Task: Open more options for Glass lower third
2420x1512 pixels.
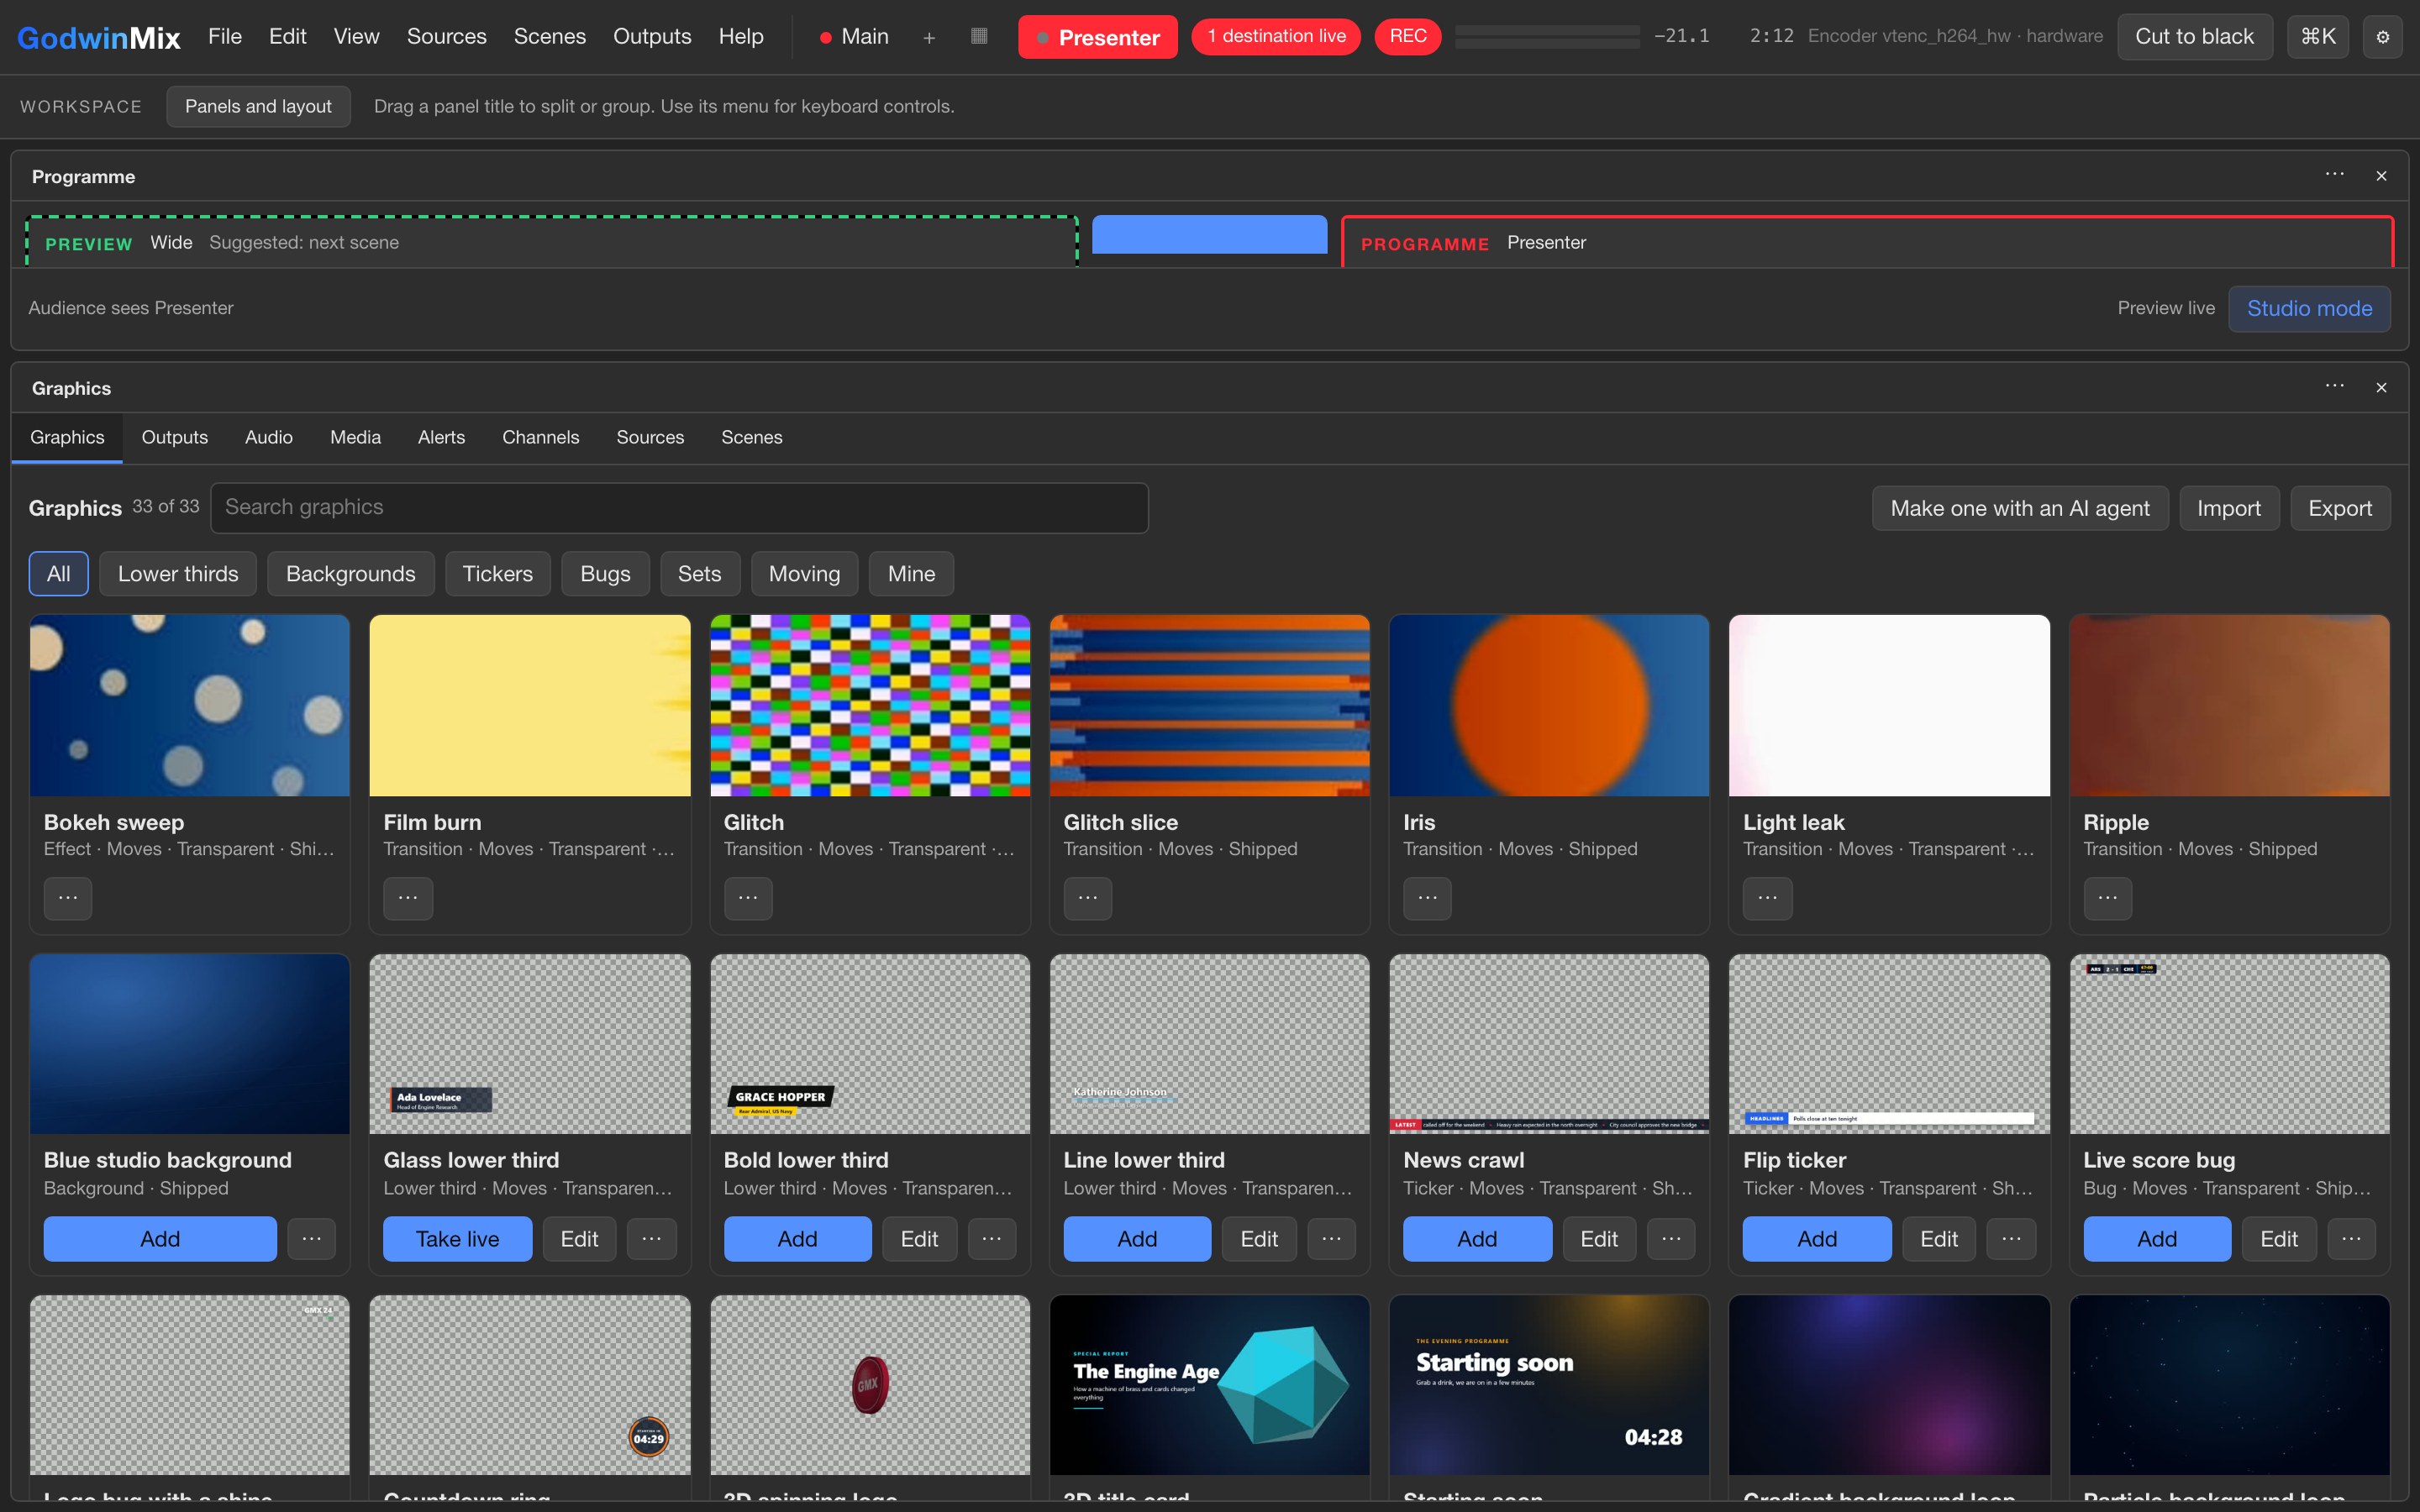Action: coord(652,1239)
